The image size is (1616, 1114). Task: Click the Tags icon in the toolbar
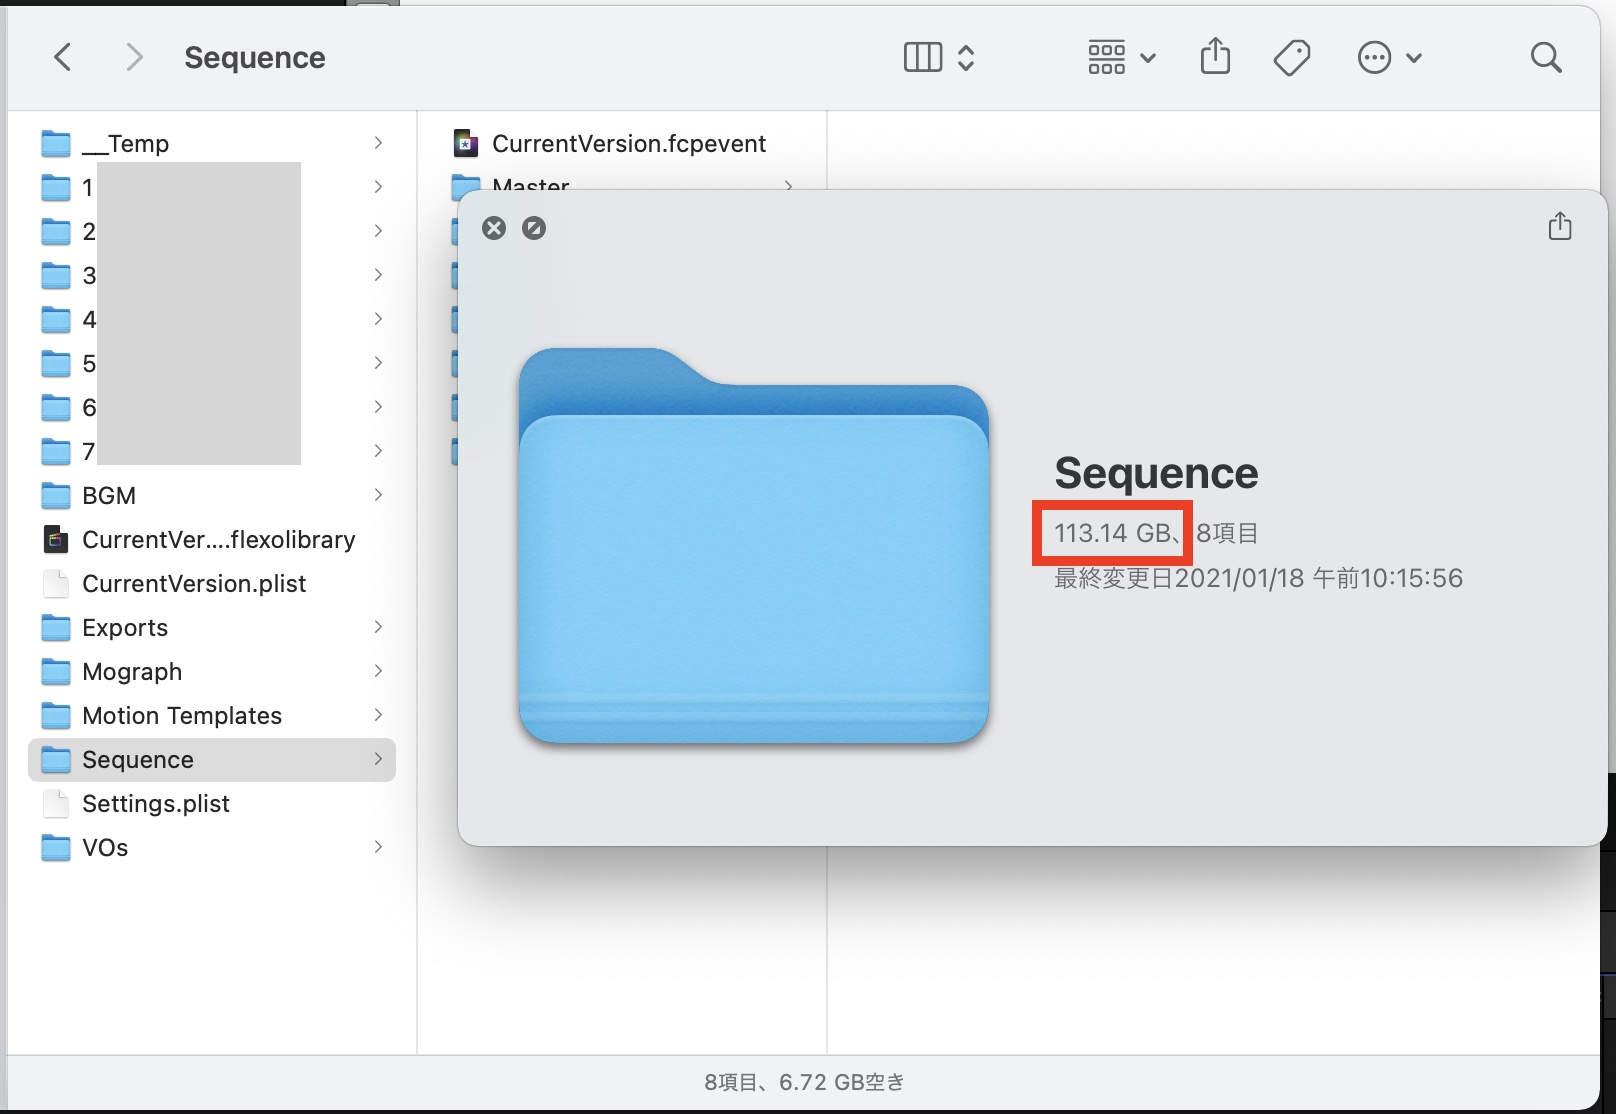pos(1292,58)
